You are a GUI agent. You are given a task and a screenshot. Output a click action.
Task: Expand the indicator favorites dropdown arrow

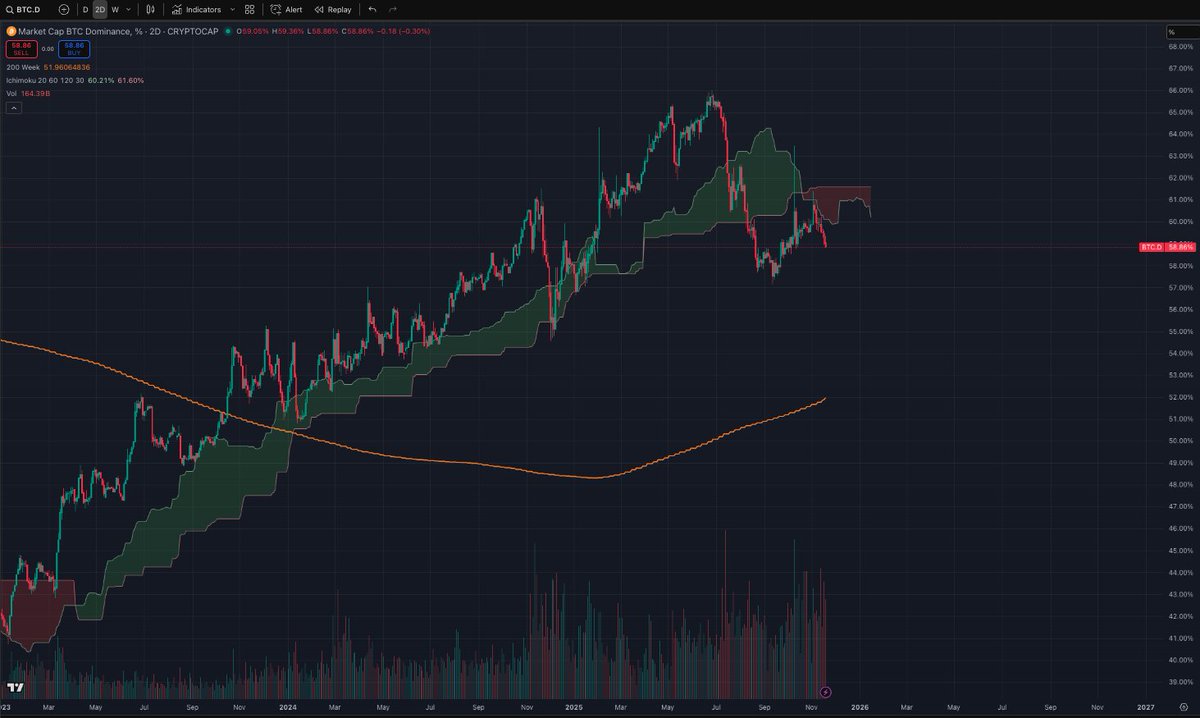click(x=233, y=9)
